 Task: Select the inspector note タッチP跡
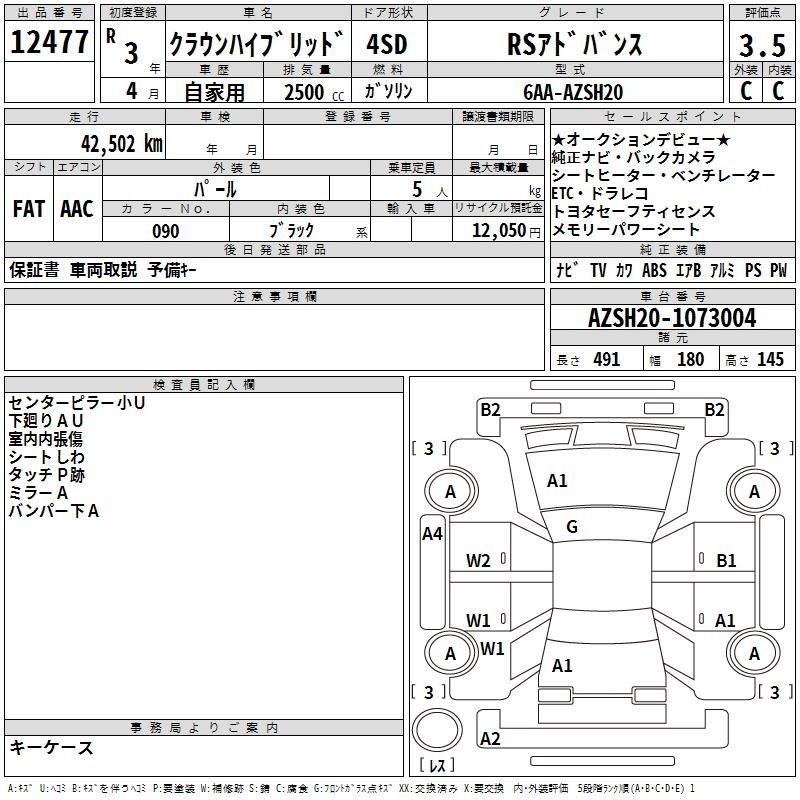coord(46,474)
